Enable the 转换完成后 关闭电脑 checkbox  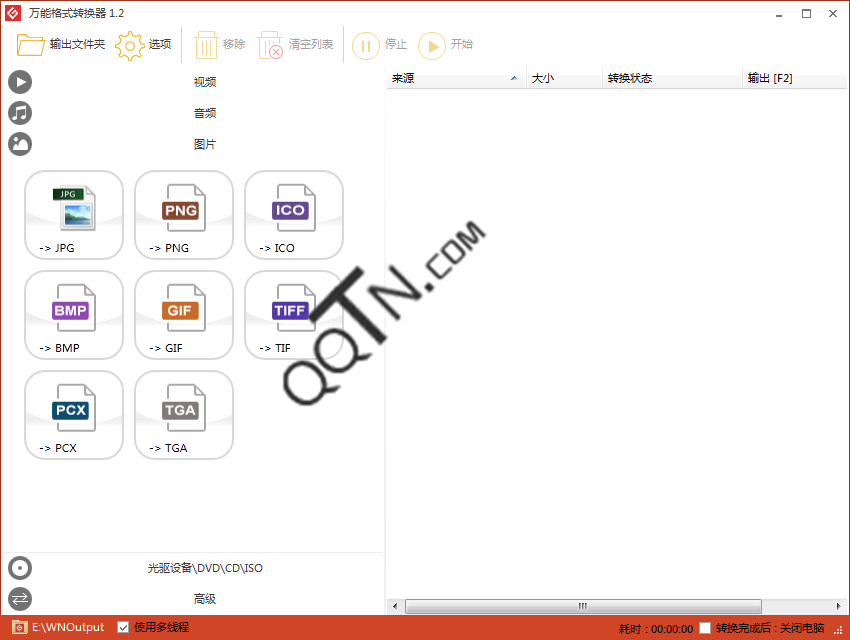(x=706, y=628)
